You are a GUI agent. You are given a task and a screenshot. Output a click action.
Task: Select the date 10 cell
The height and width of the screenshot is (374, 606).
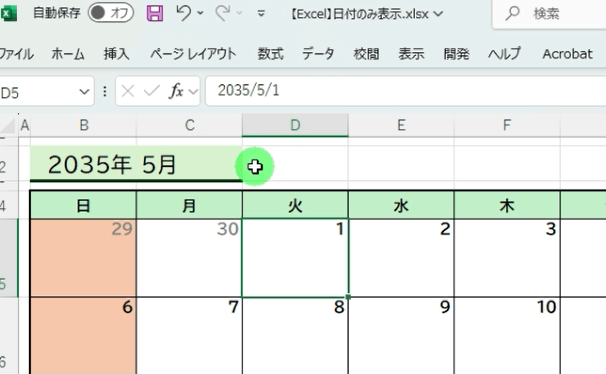click(507, 336)
